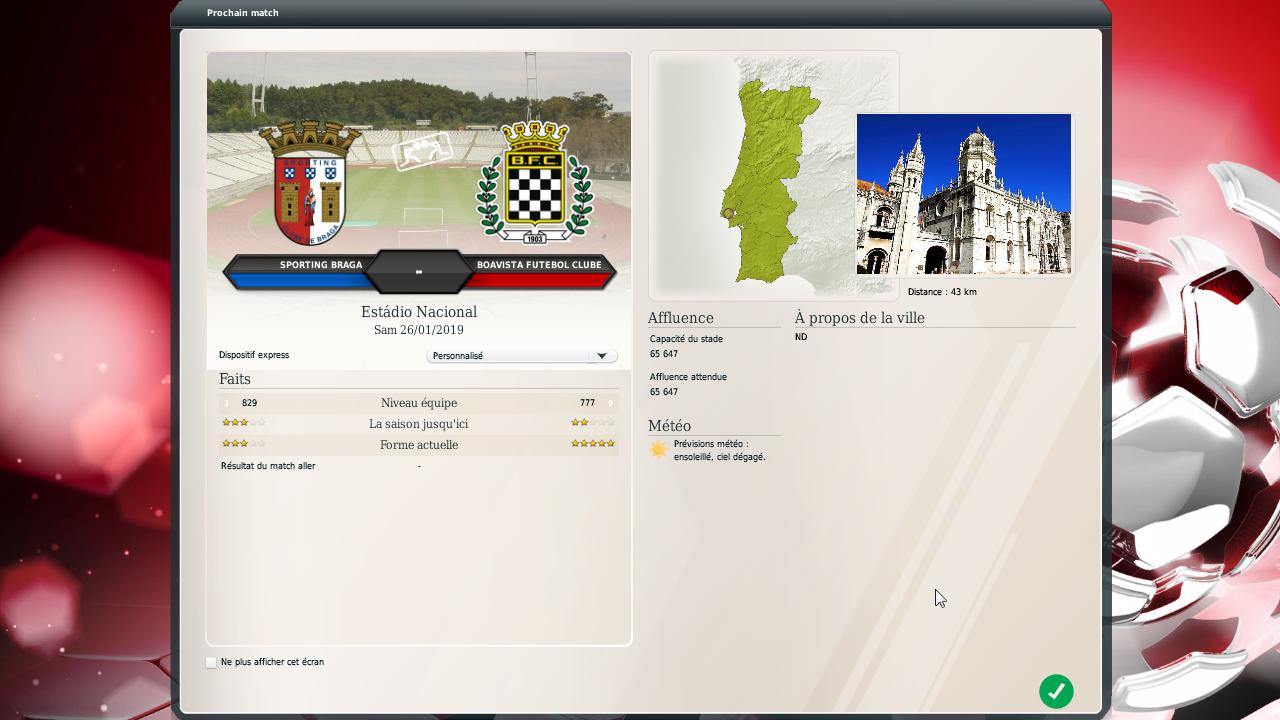Confirm with the green checkmark button

[x=1056, y=691]
